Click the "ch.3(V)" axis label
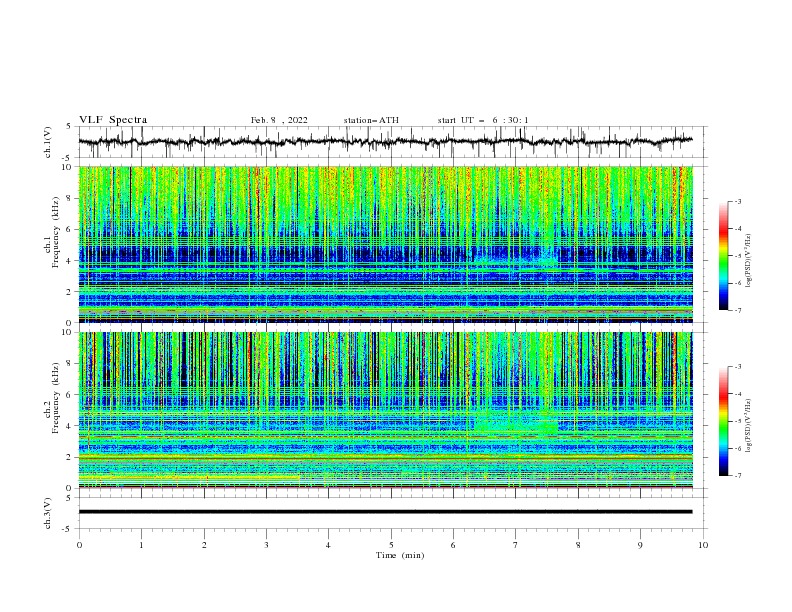792x612 pixels. point(48,513)
